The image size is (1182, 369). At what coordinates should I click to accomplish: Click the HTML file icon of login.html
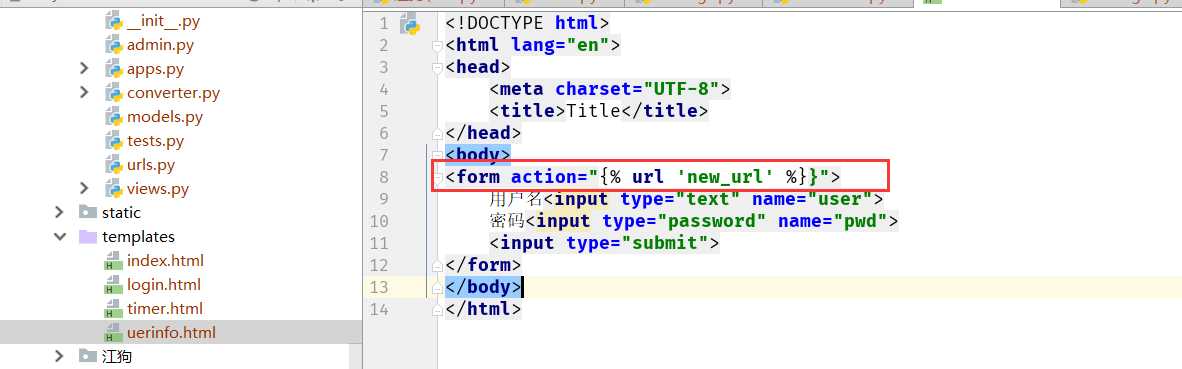[114, 285]
